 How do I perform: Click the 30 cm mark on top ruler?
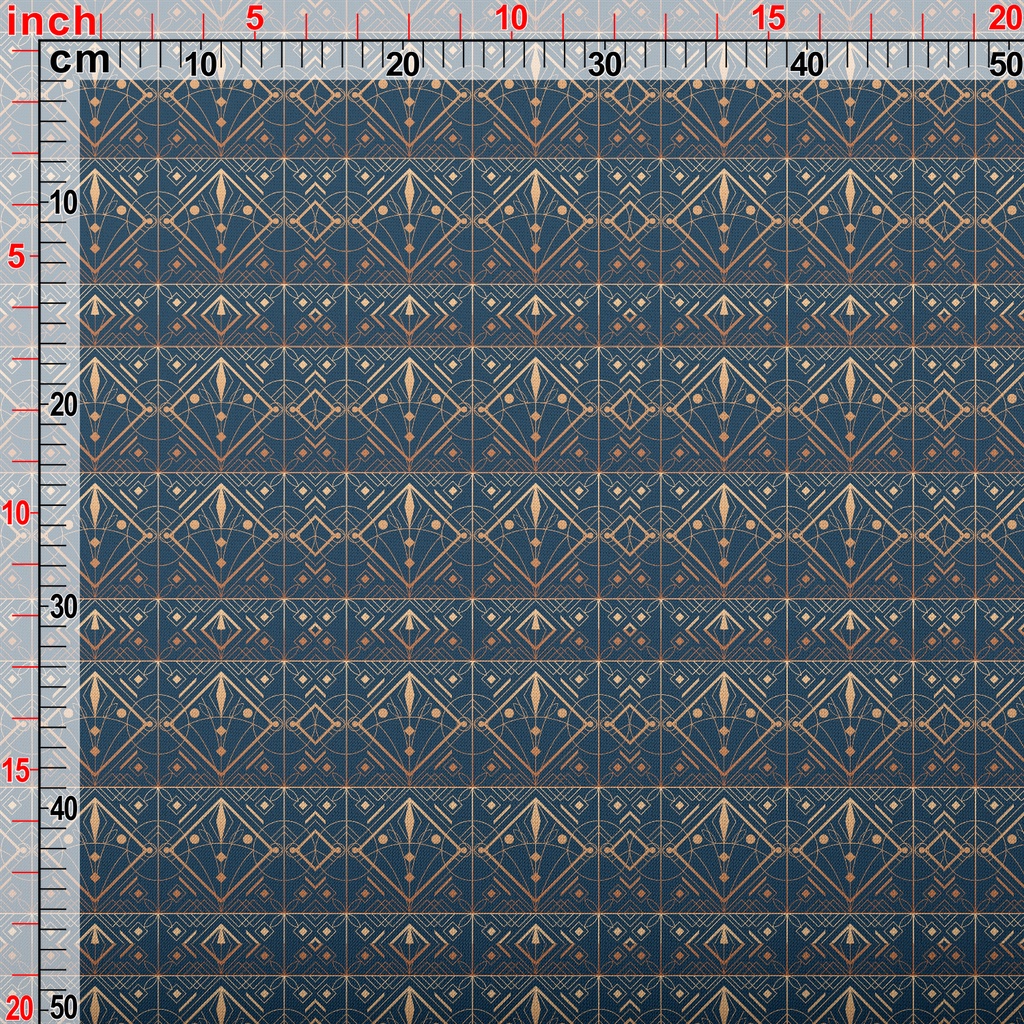605,65
